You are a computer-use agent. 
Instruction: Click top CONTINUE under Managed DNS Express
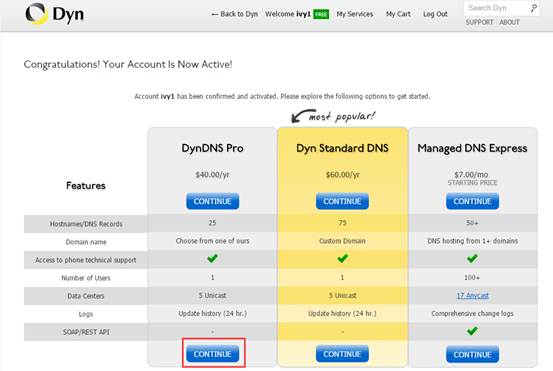[x=472, y=201]
